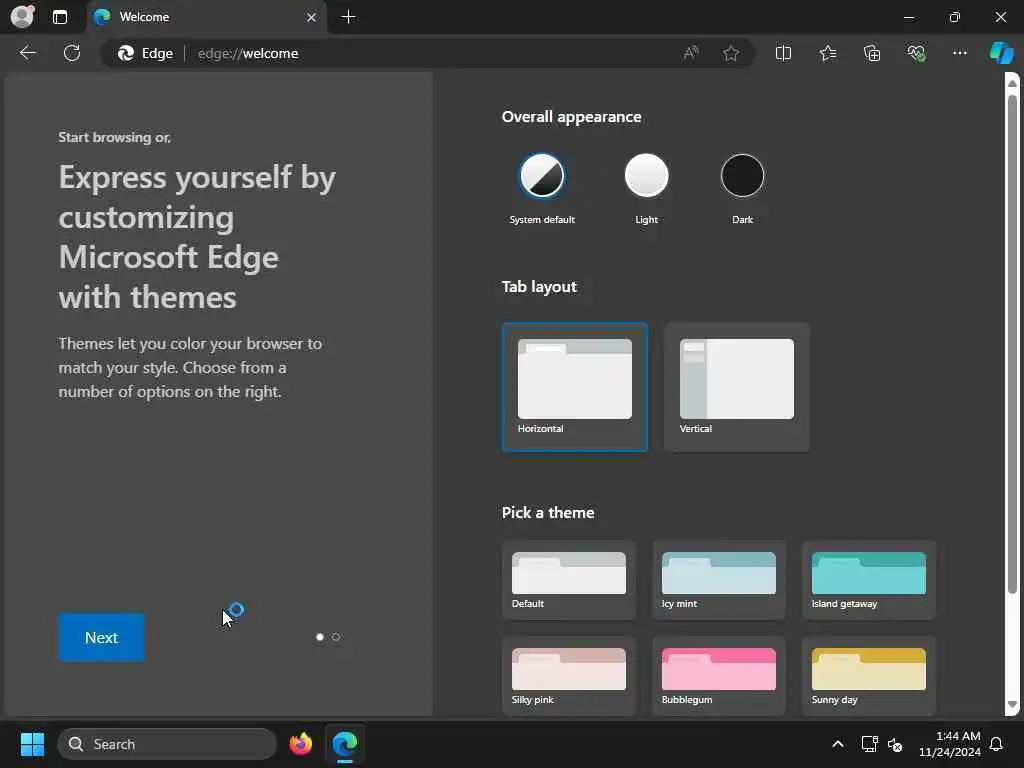Pick the Default theme
The width and height of the screenshot is (1024, 768).
click(x=569, y=580)
